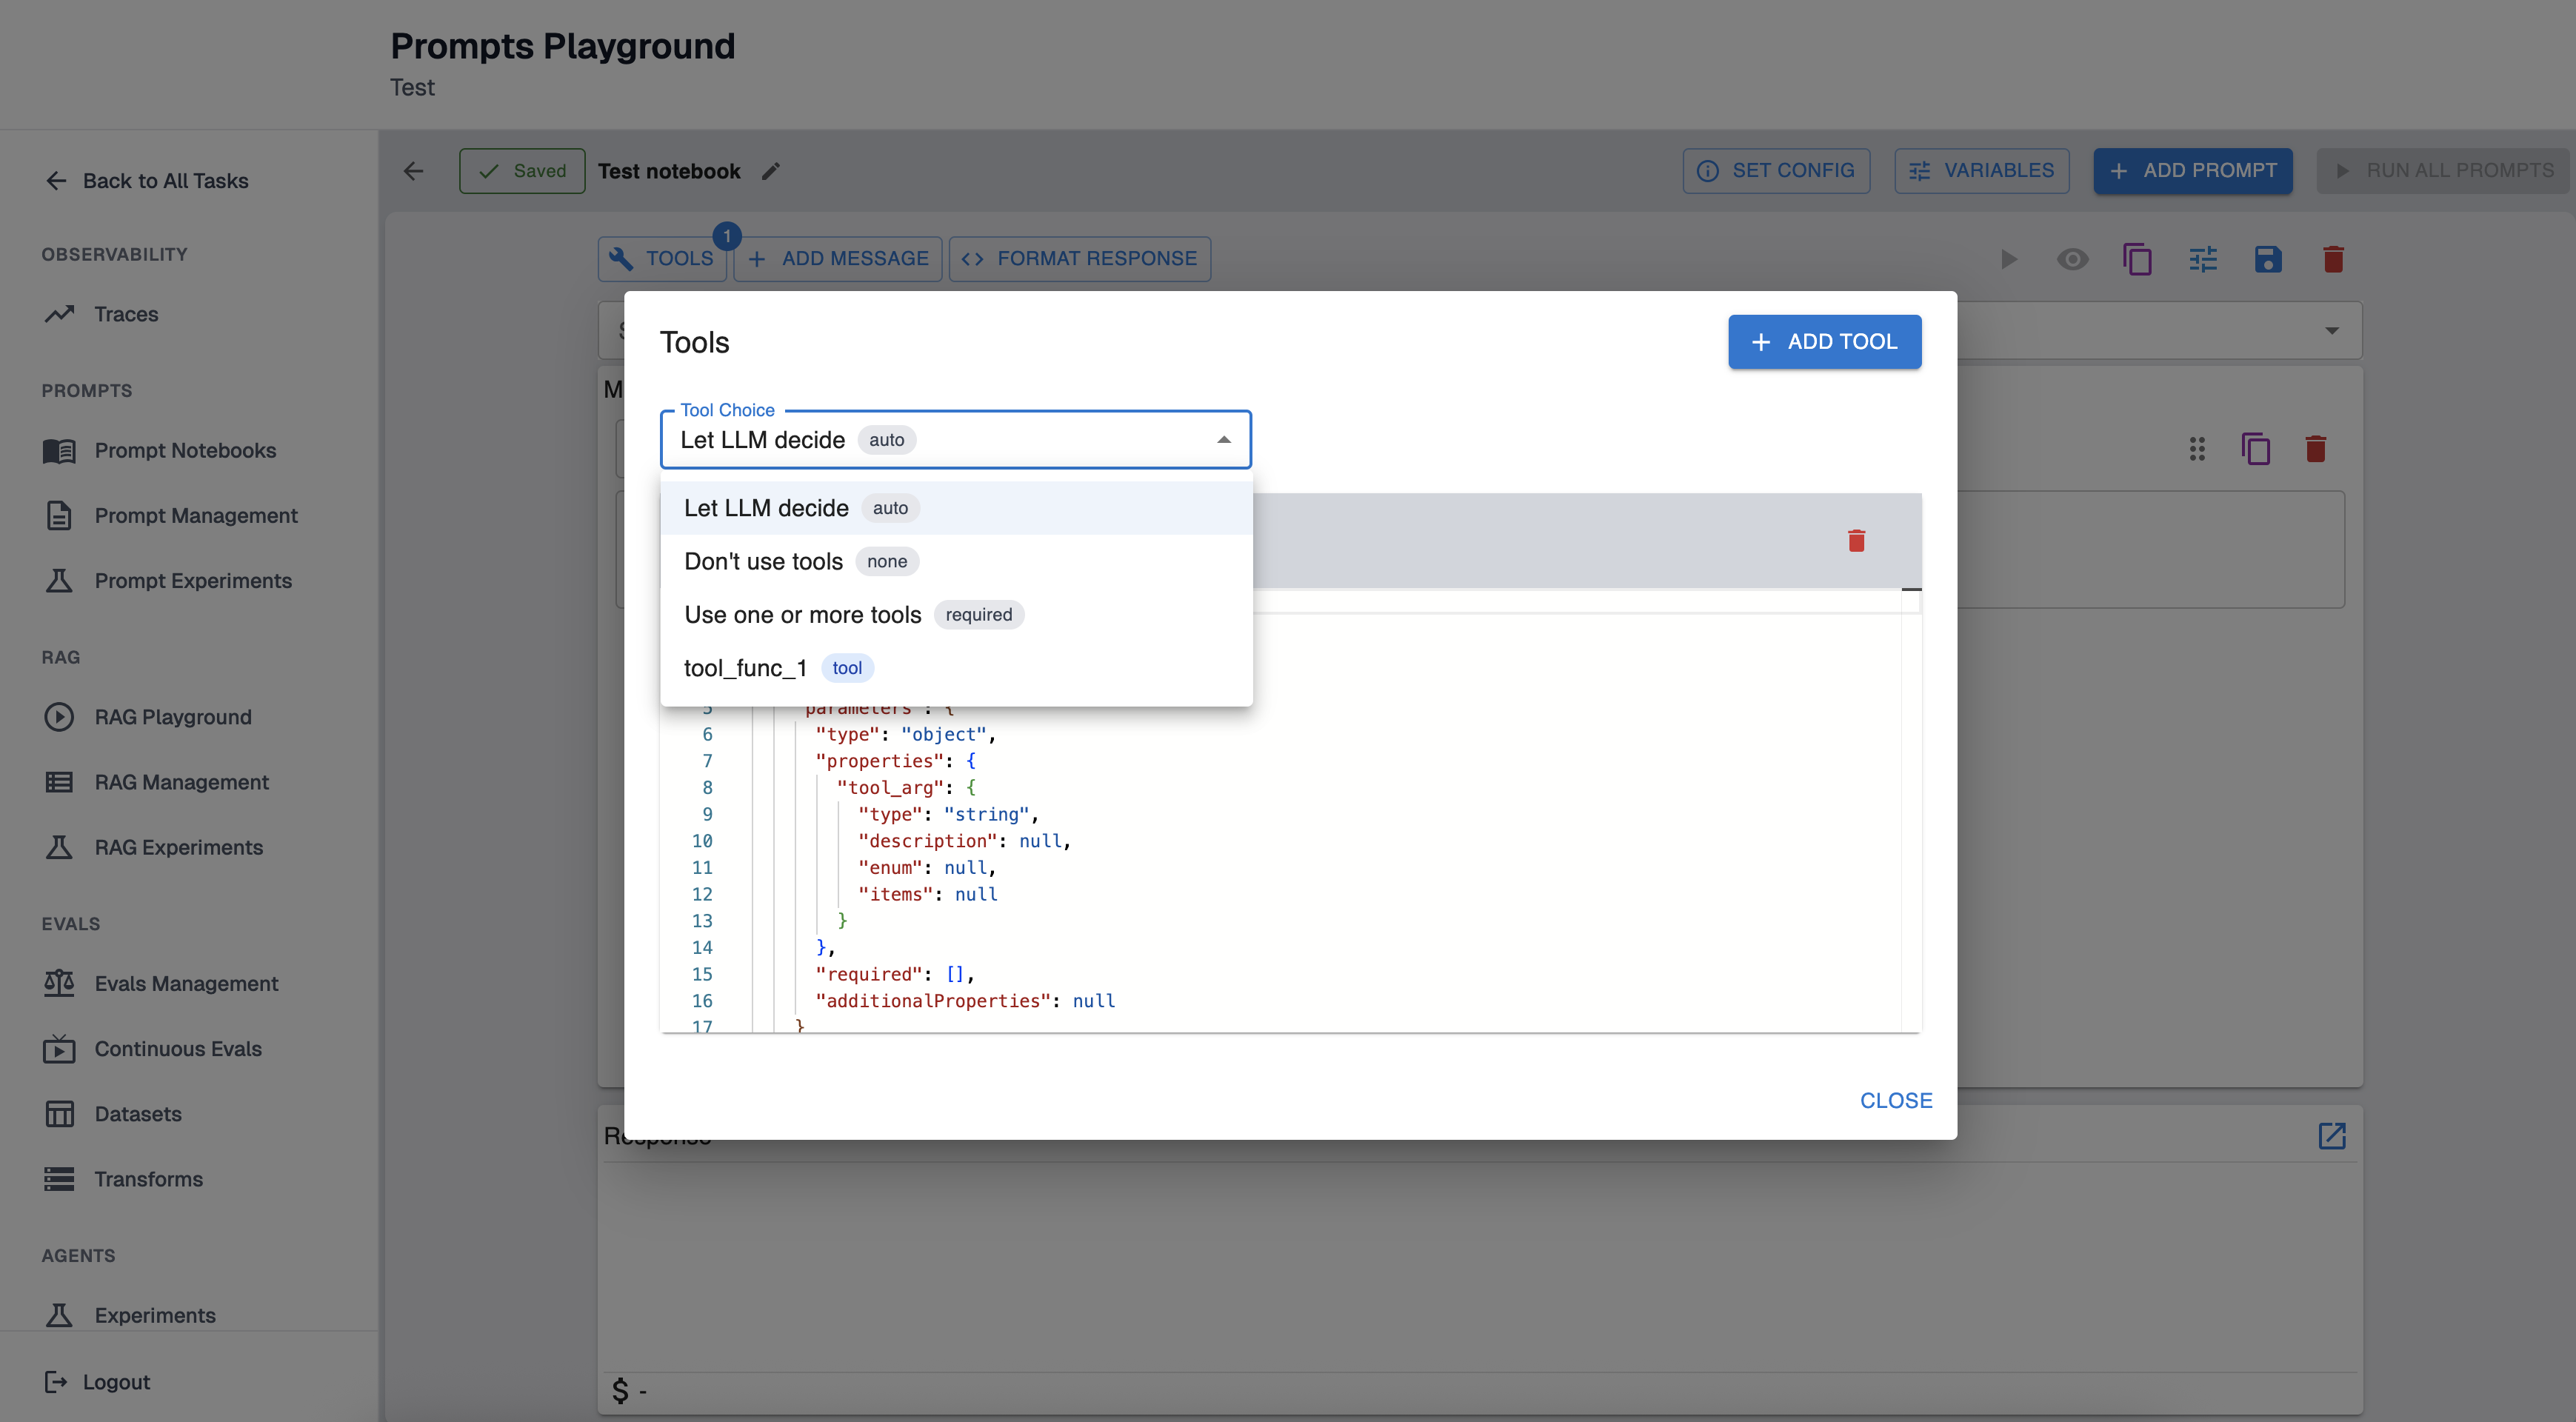Click the drag handle dots on message
Image resolution: width=2576 pixels, height=1422 pixels.
2197,449
